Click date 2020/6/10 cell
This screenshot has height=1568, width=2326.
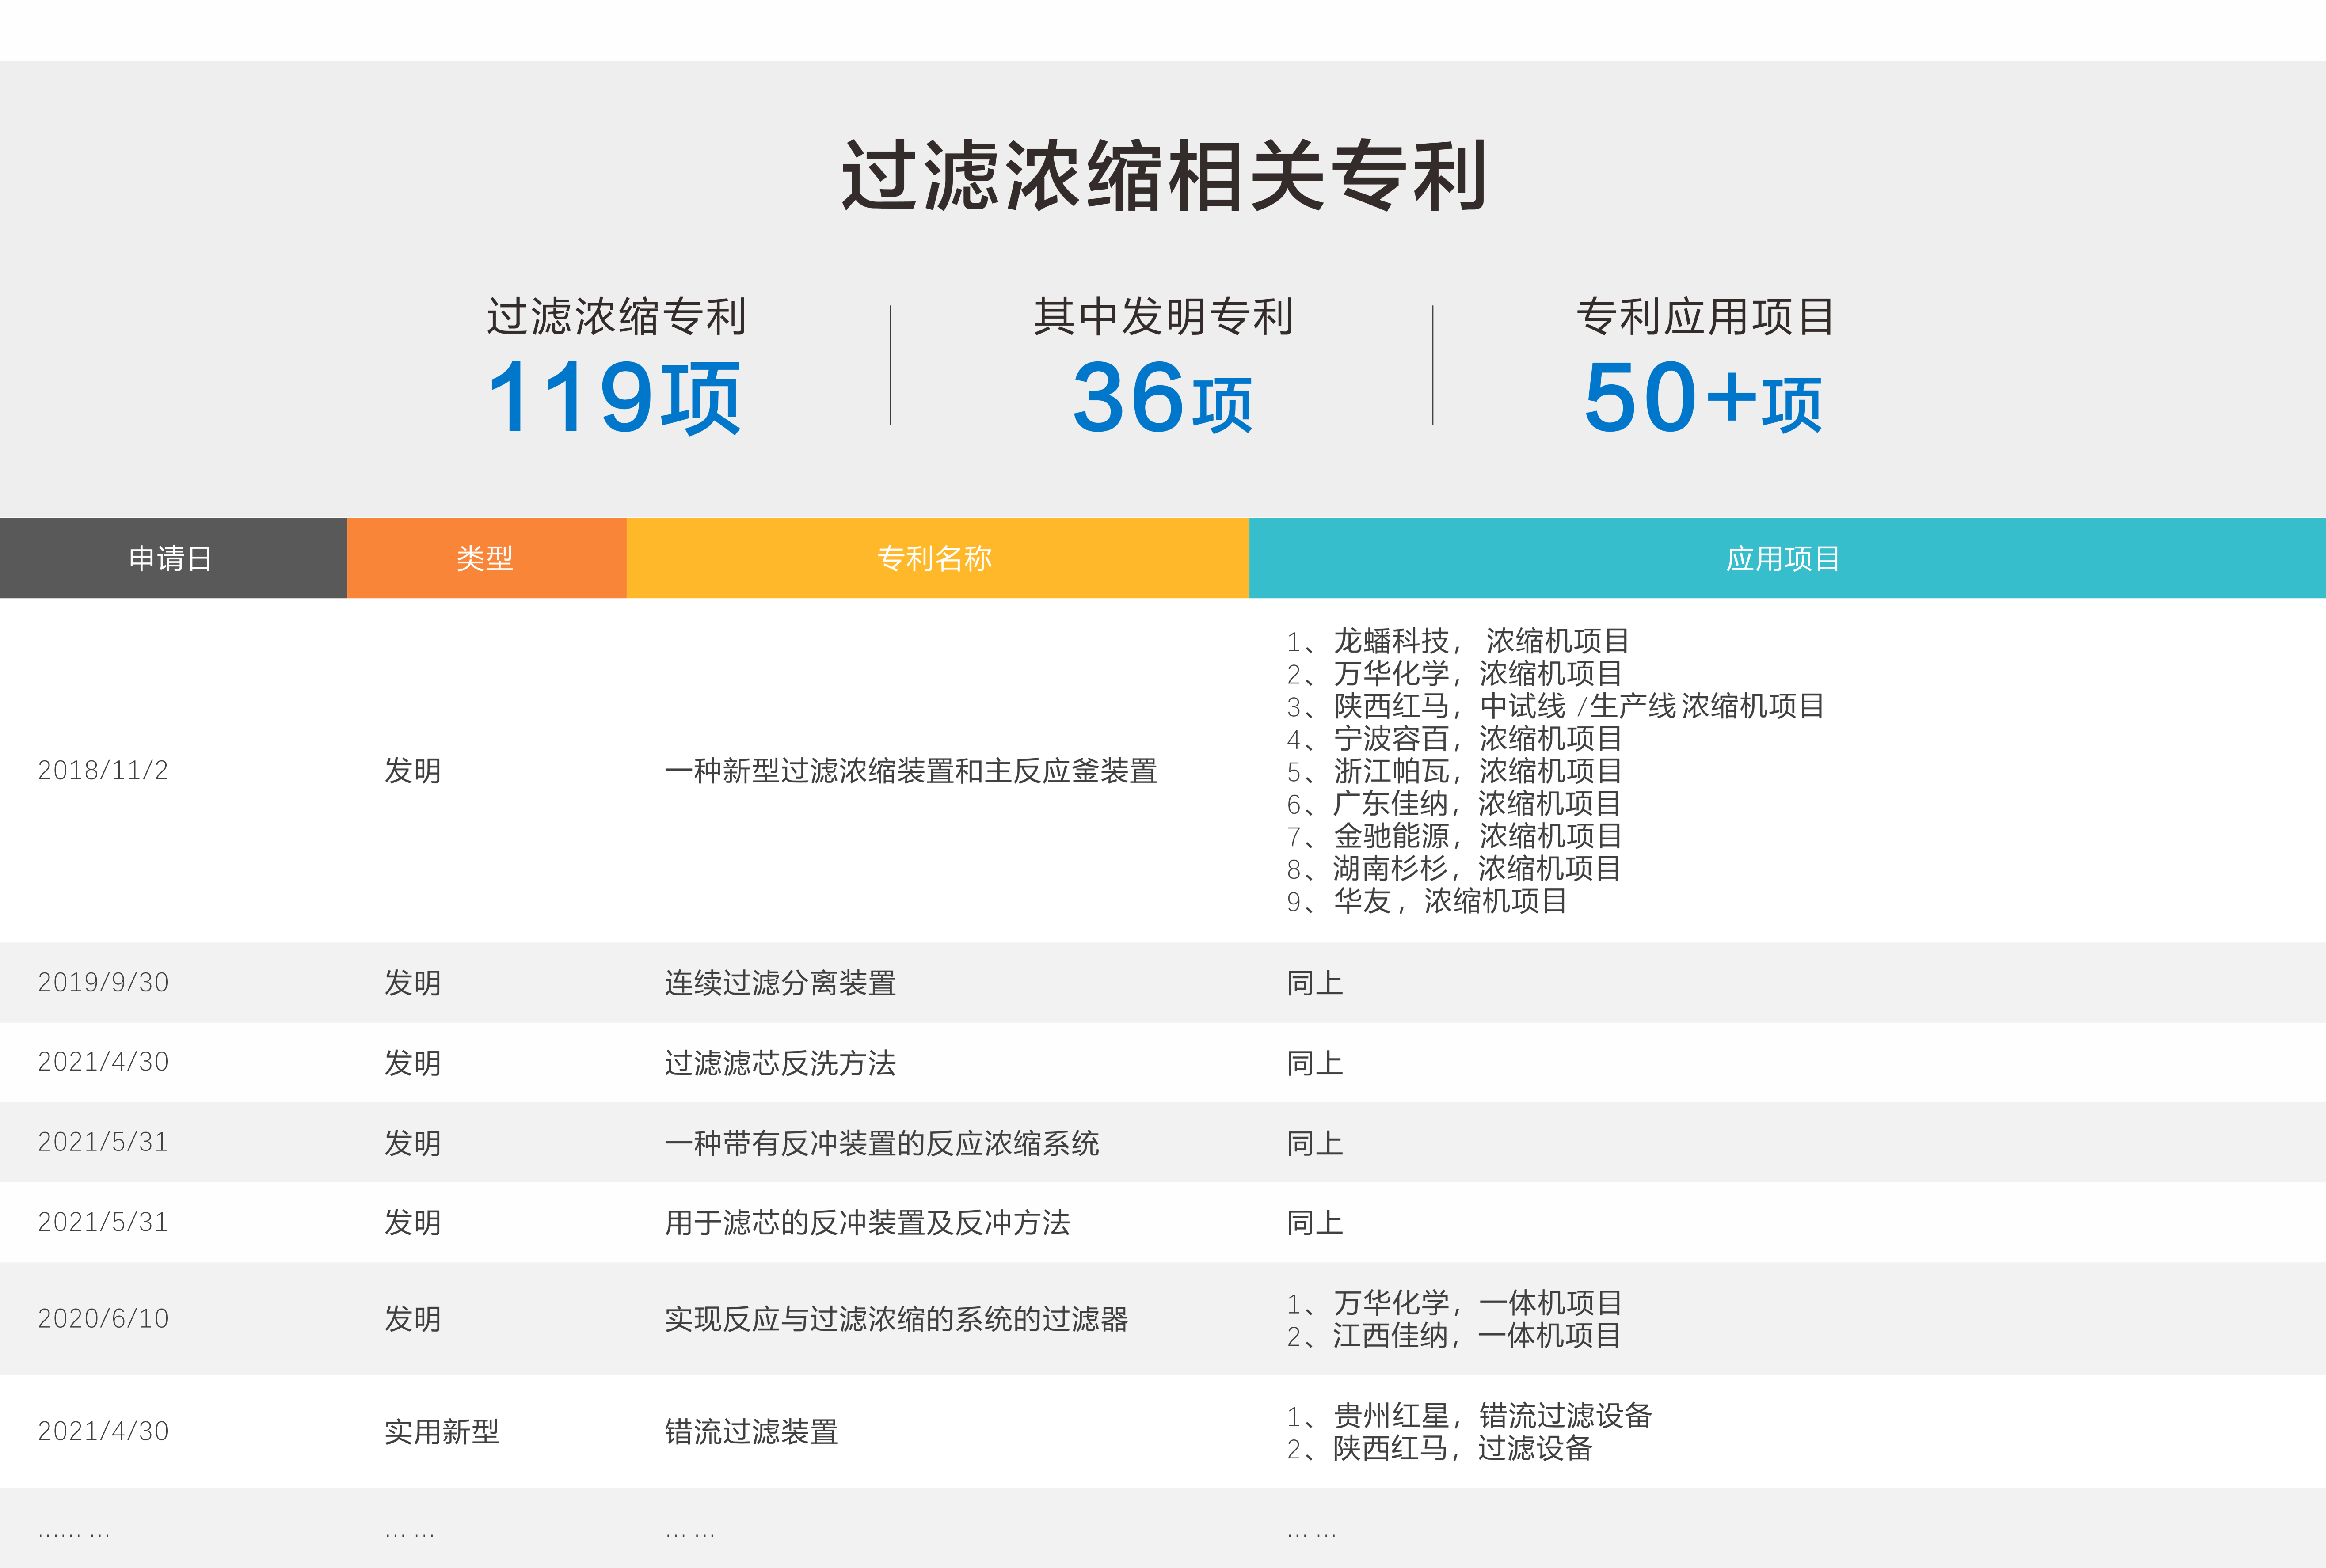[103, 1318]
